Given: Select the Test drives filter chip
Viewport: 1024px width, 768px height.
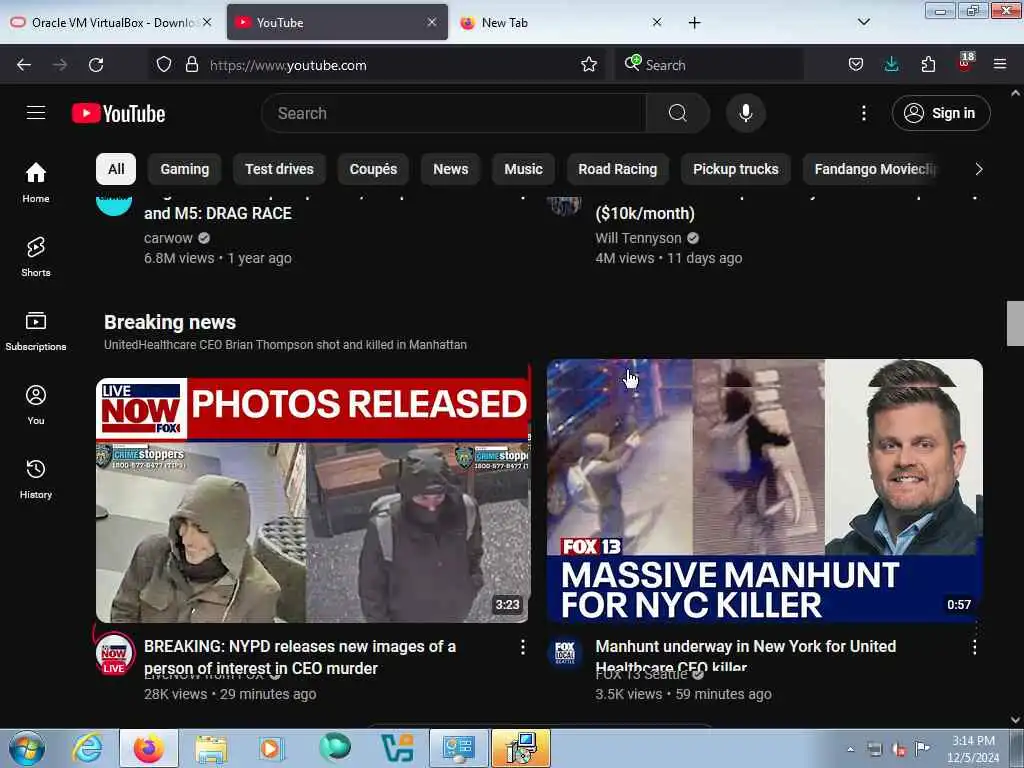Looking at the screenshot, I should pos(280,169).
